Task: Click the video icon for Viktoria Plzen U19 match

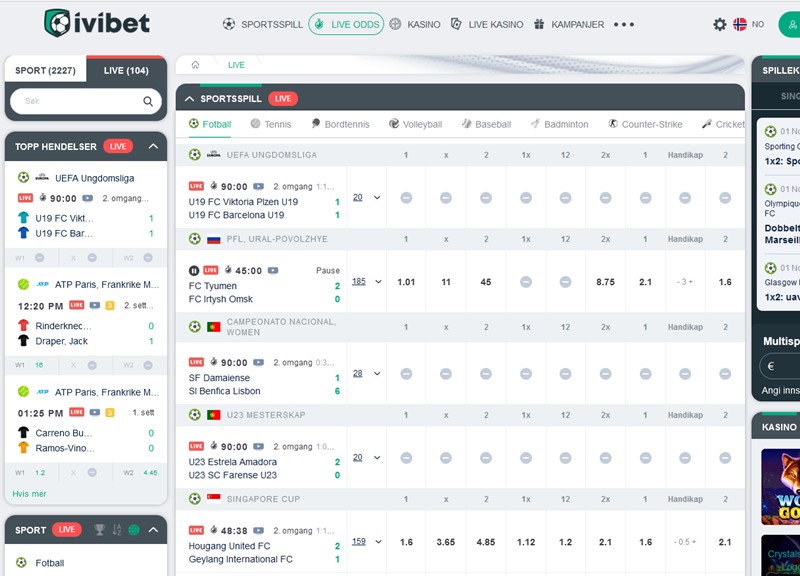Action: [259, 186]
